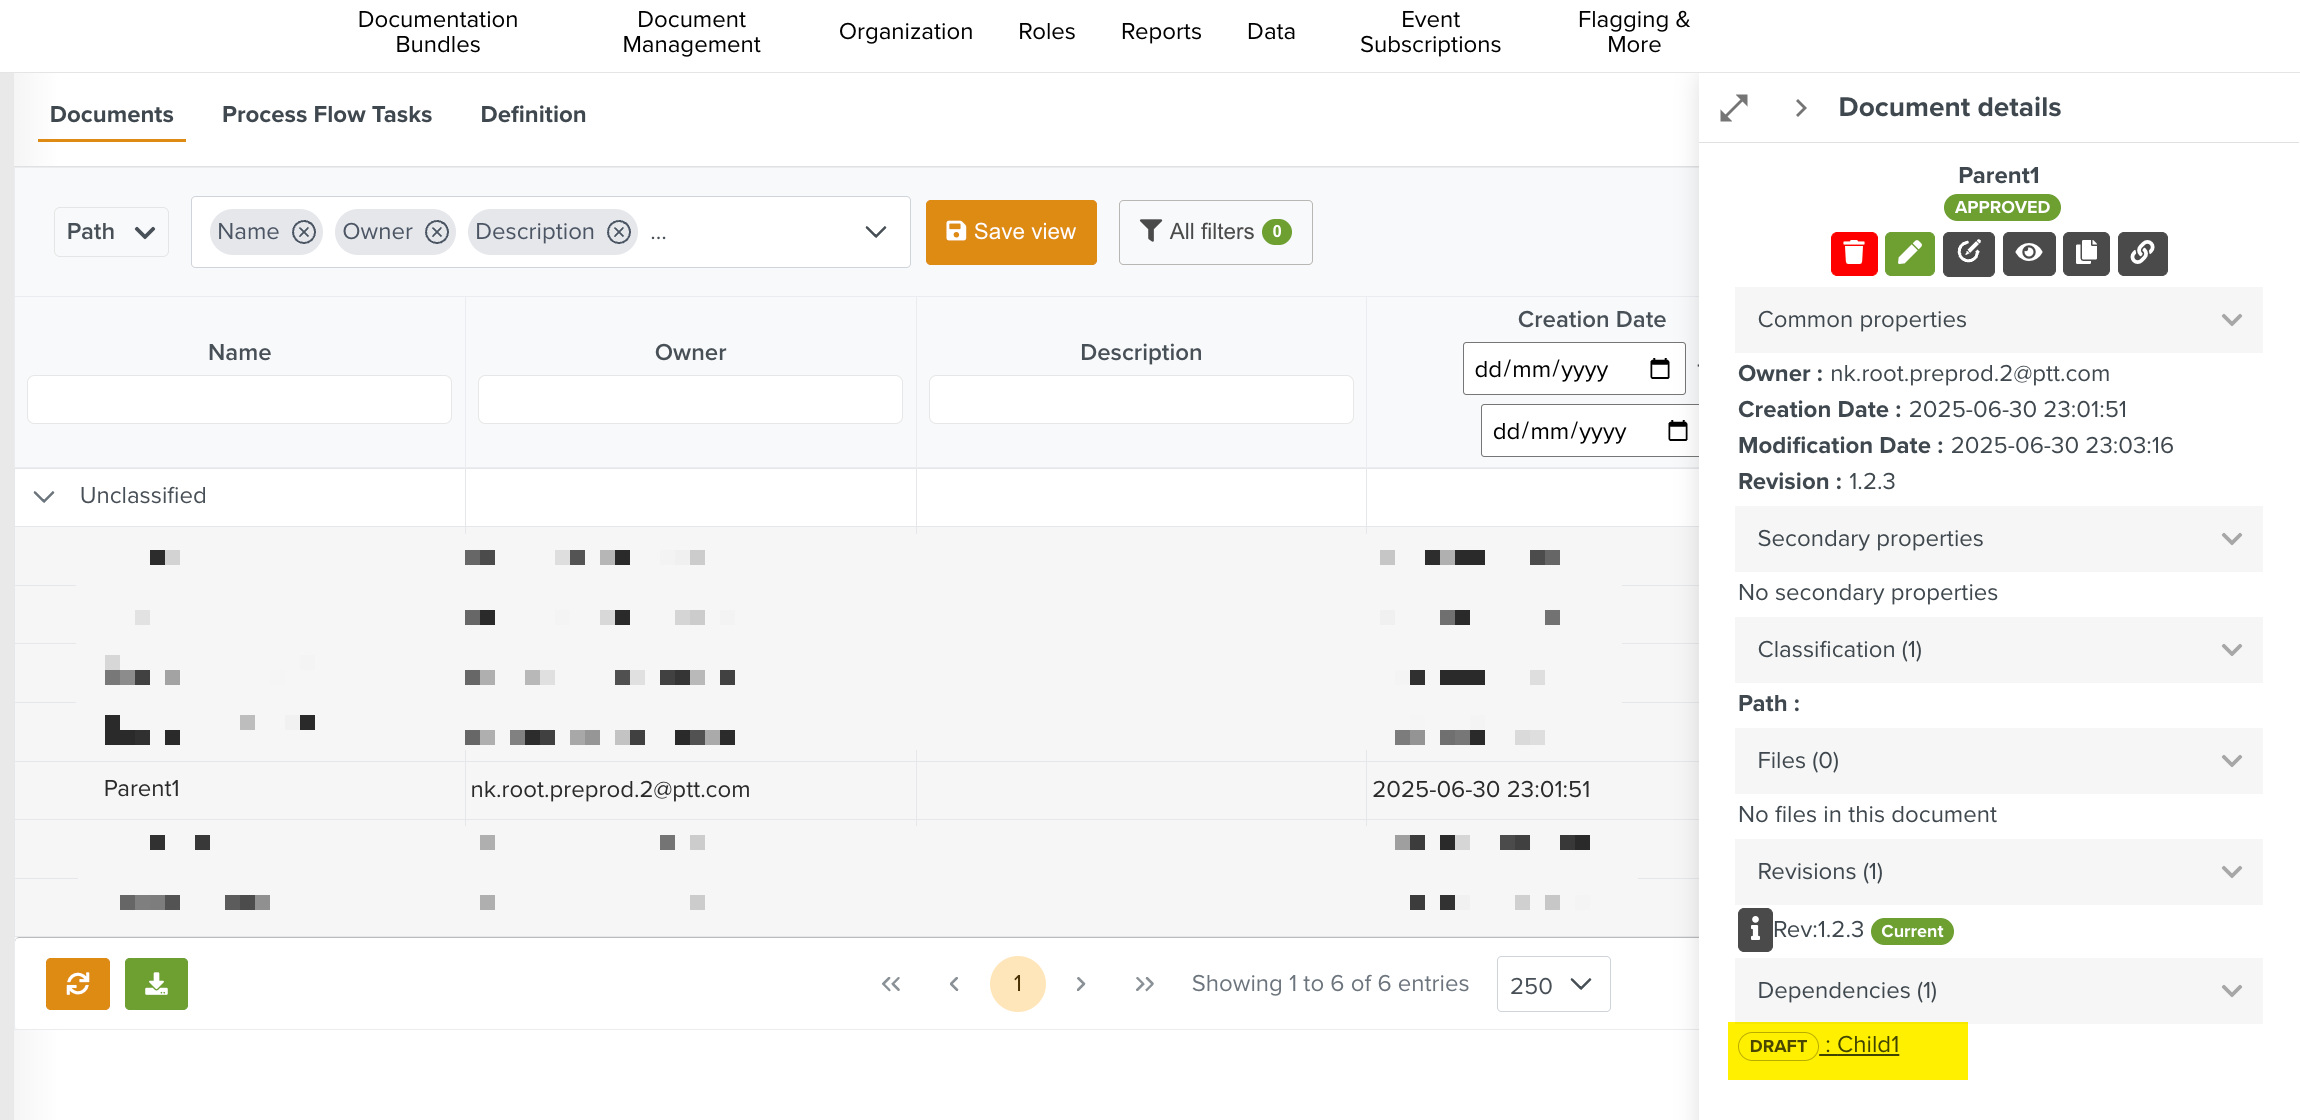The image size is (2300, 1120).
Task: Click the chain link icon button
Action: click(x=2142, y=254)
